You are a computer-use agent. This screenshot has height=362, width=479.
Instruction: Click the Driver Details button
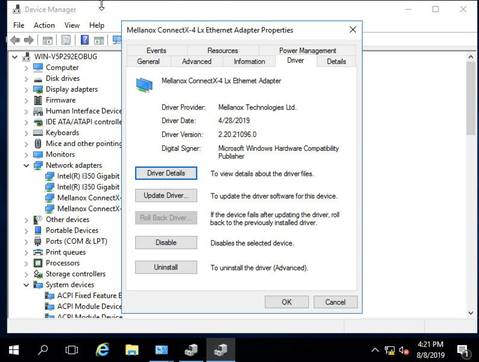[166, 173]
